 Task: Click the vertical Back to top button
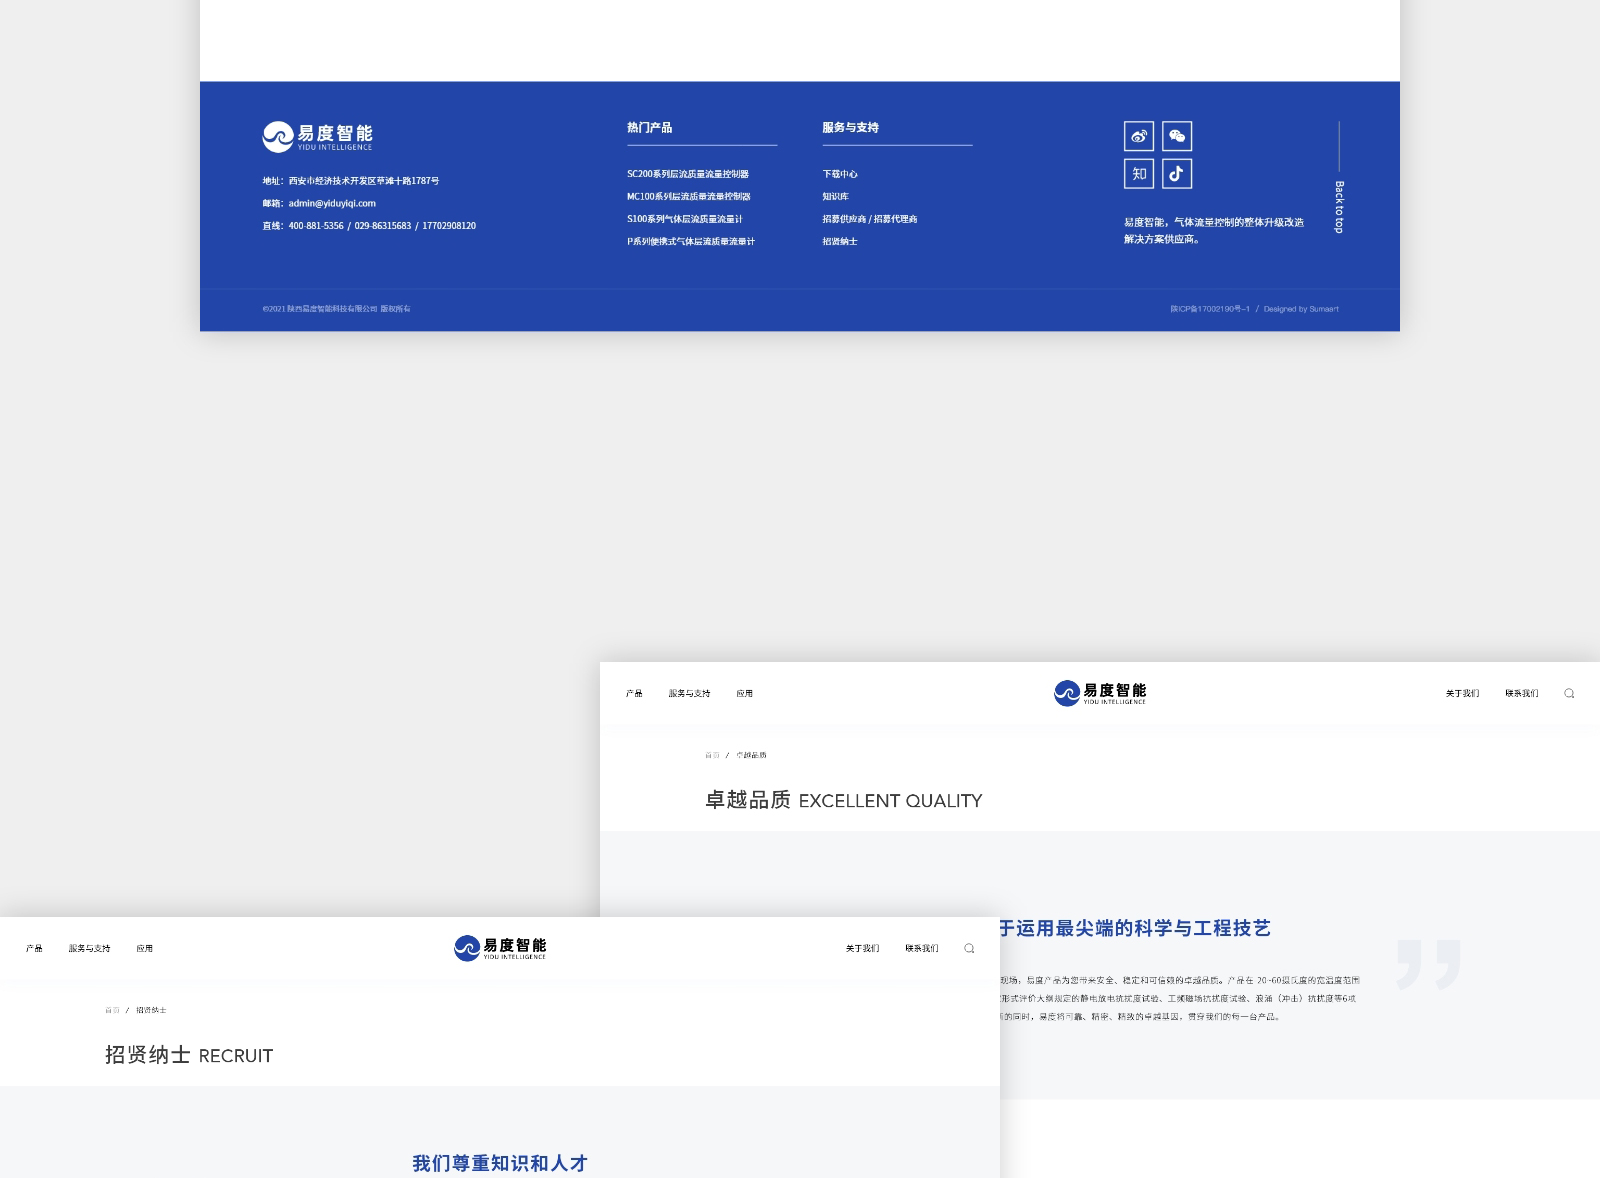[x=1339, y=206]
